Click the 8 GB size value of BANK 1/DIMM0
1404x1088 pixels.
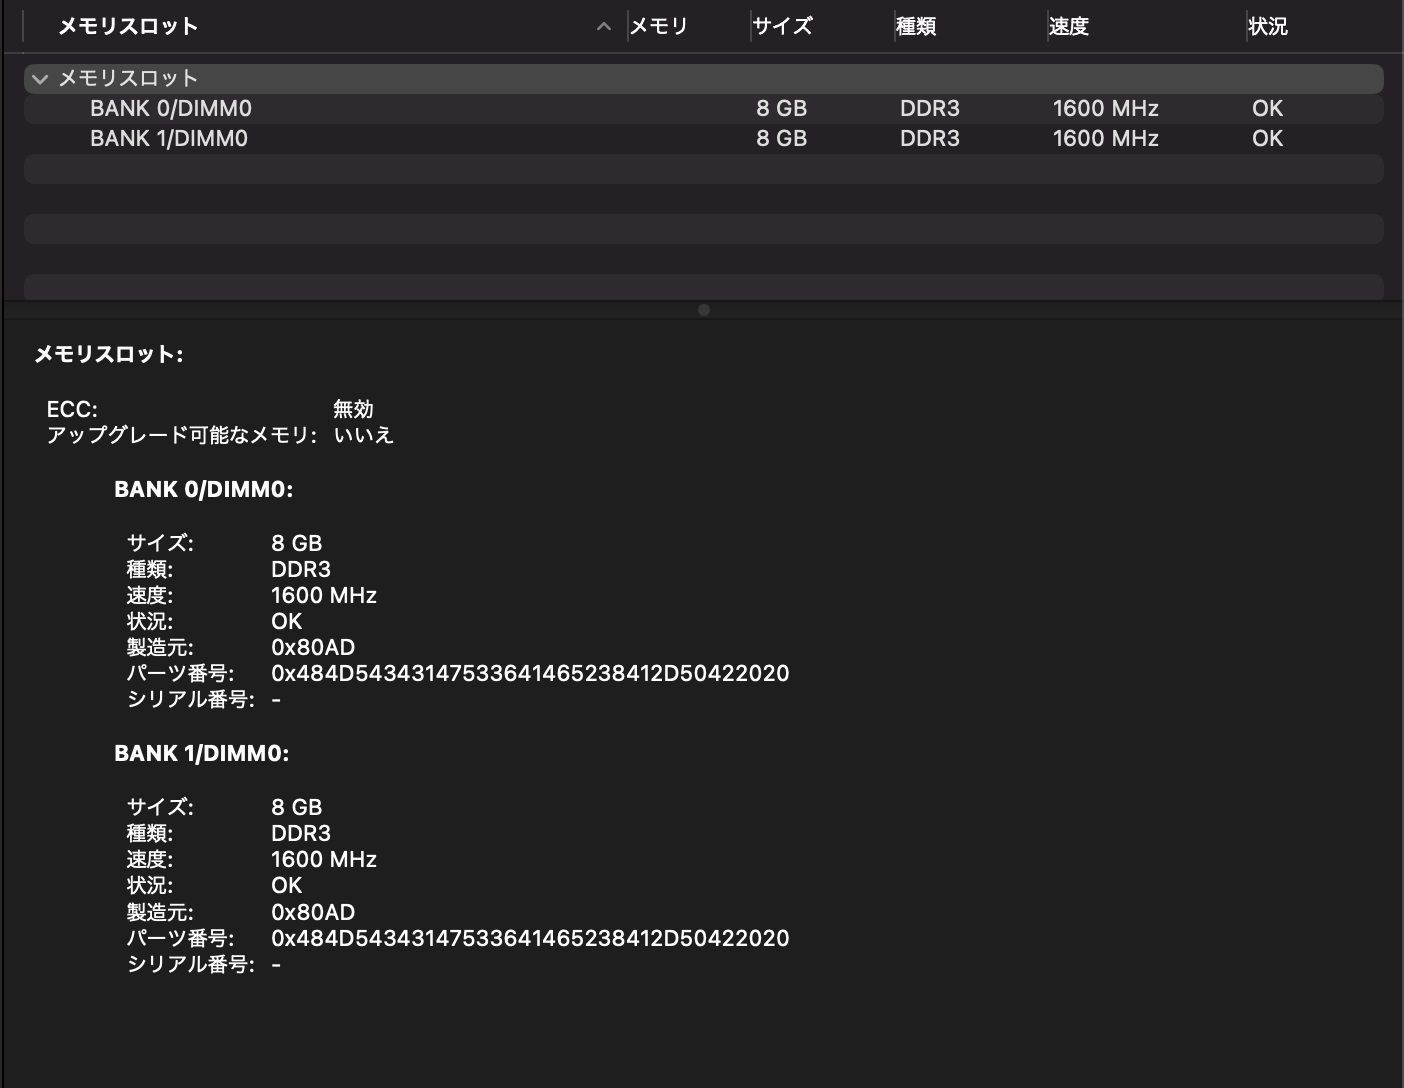[x=781, y=138]
